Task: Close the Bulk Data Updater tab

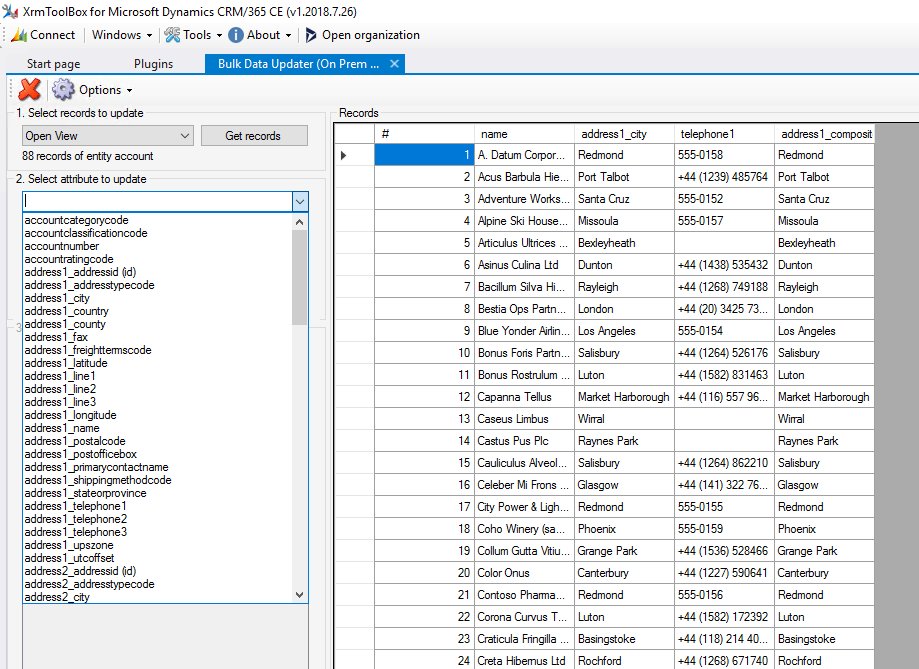Action: pos(394,63)
